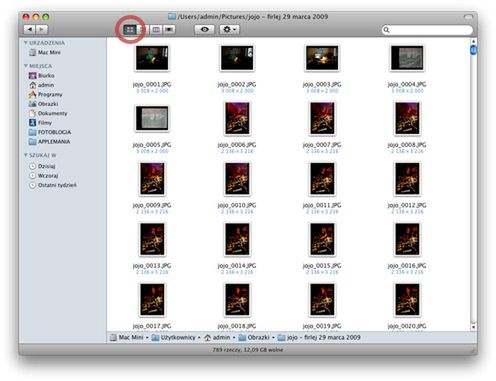The image size is (496, 381).
Task: Click Użytkownicy in the path bar
Action: click(173, 337)
